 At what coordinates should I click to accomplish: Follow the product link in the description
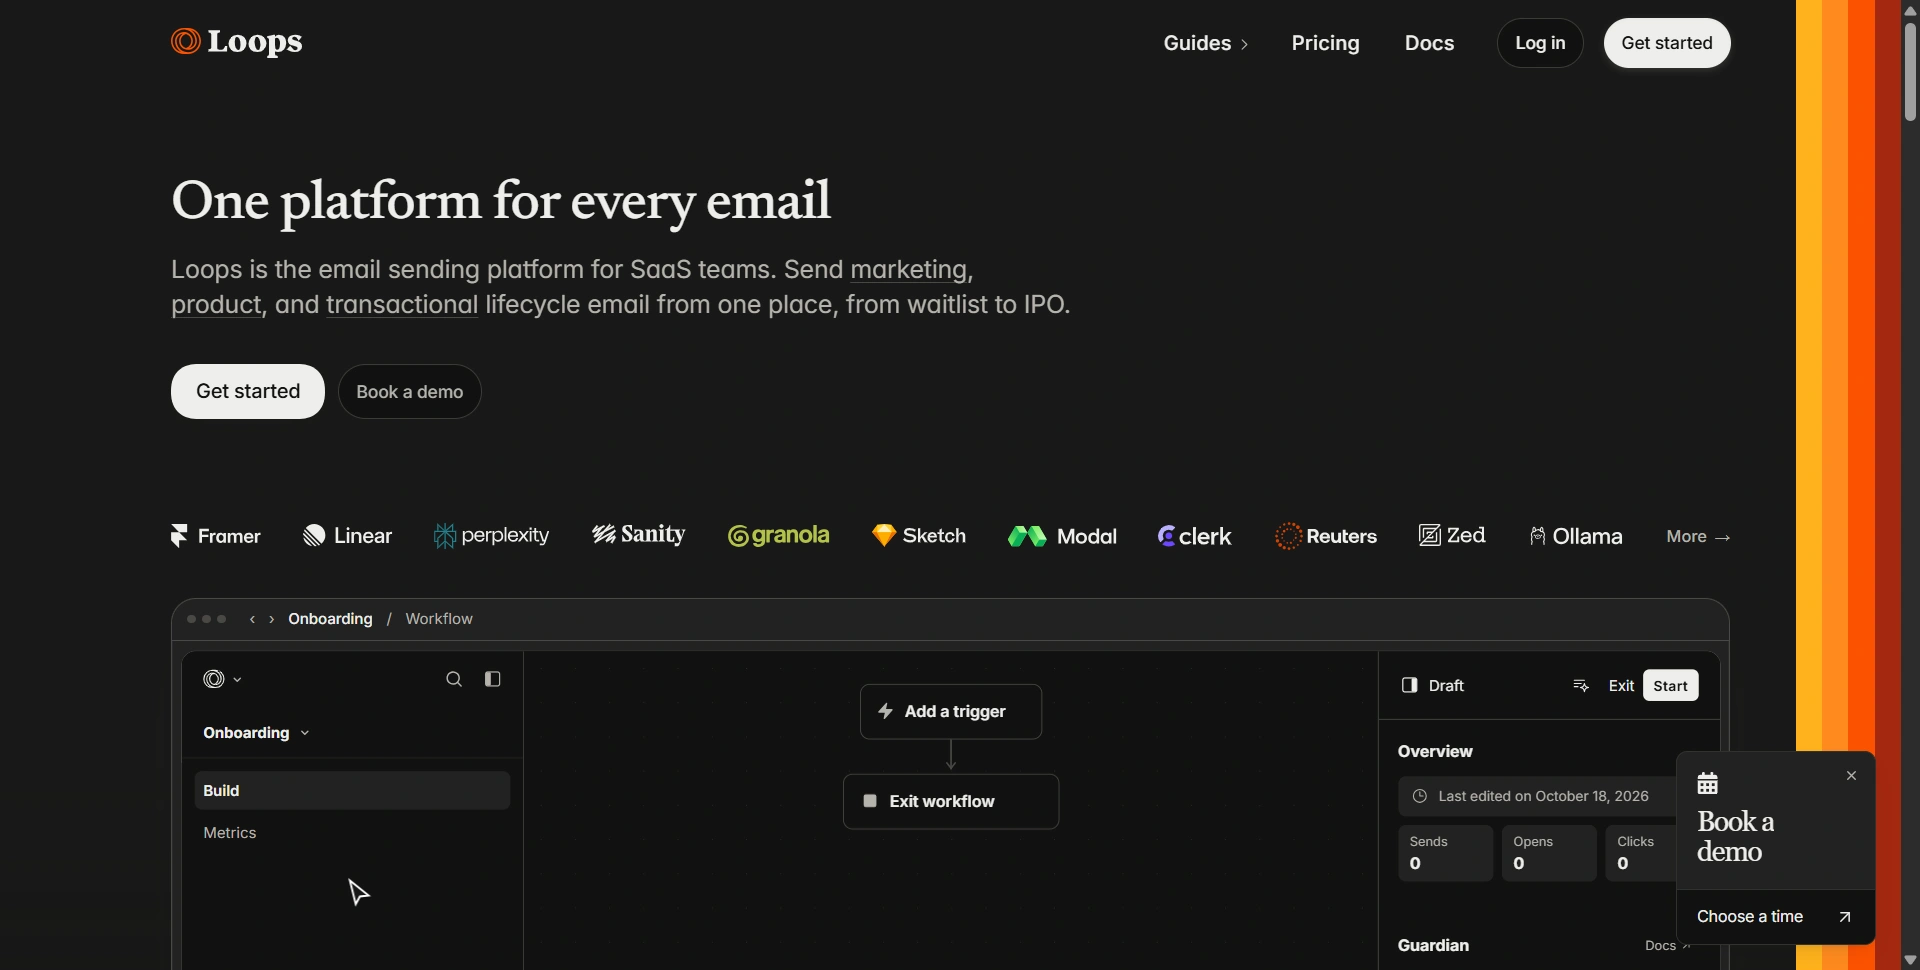[216, 305]
